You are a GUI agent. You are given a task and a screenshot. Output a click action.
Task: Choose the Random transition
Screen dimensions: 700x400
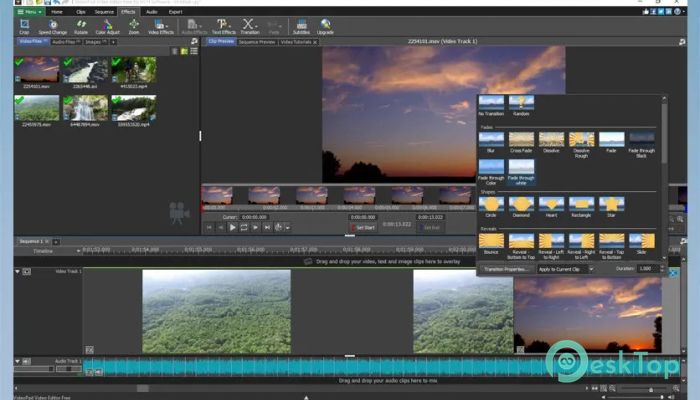pyautogui.click(x=521, y=106)
